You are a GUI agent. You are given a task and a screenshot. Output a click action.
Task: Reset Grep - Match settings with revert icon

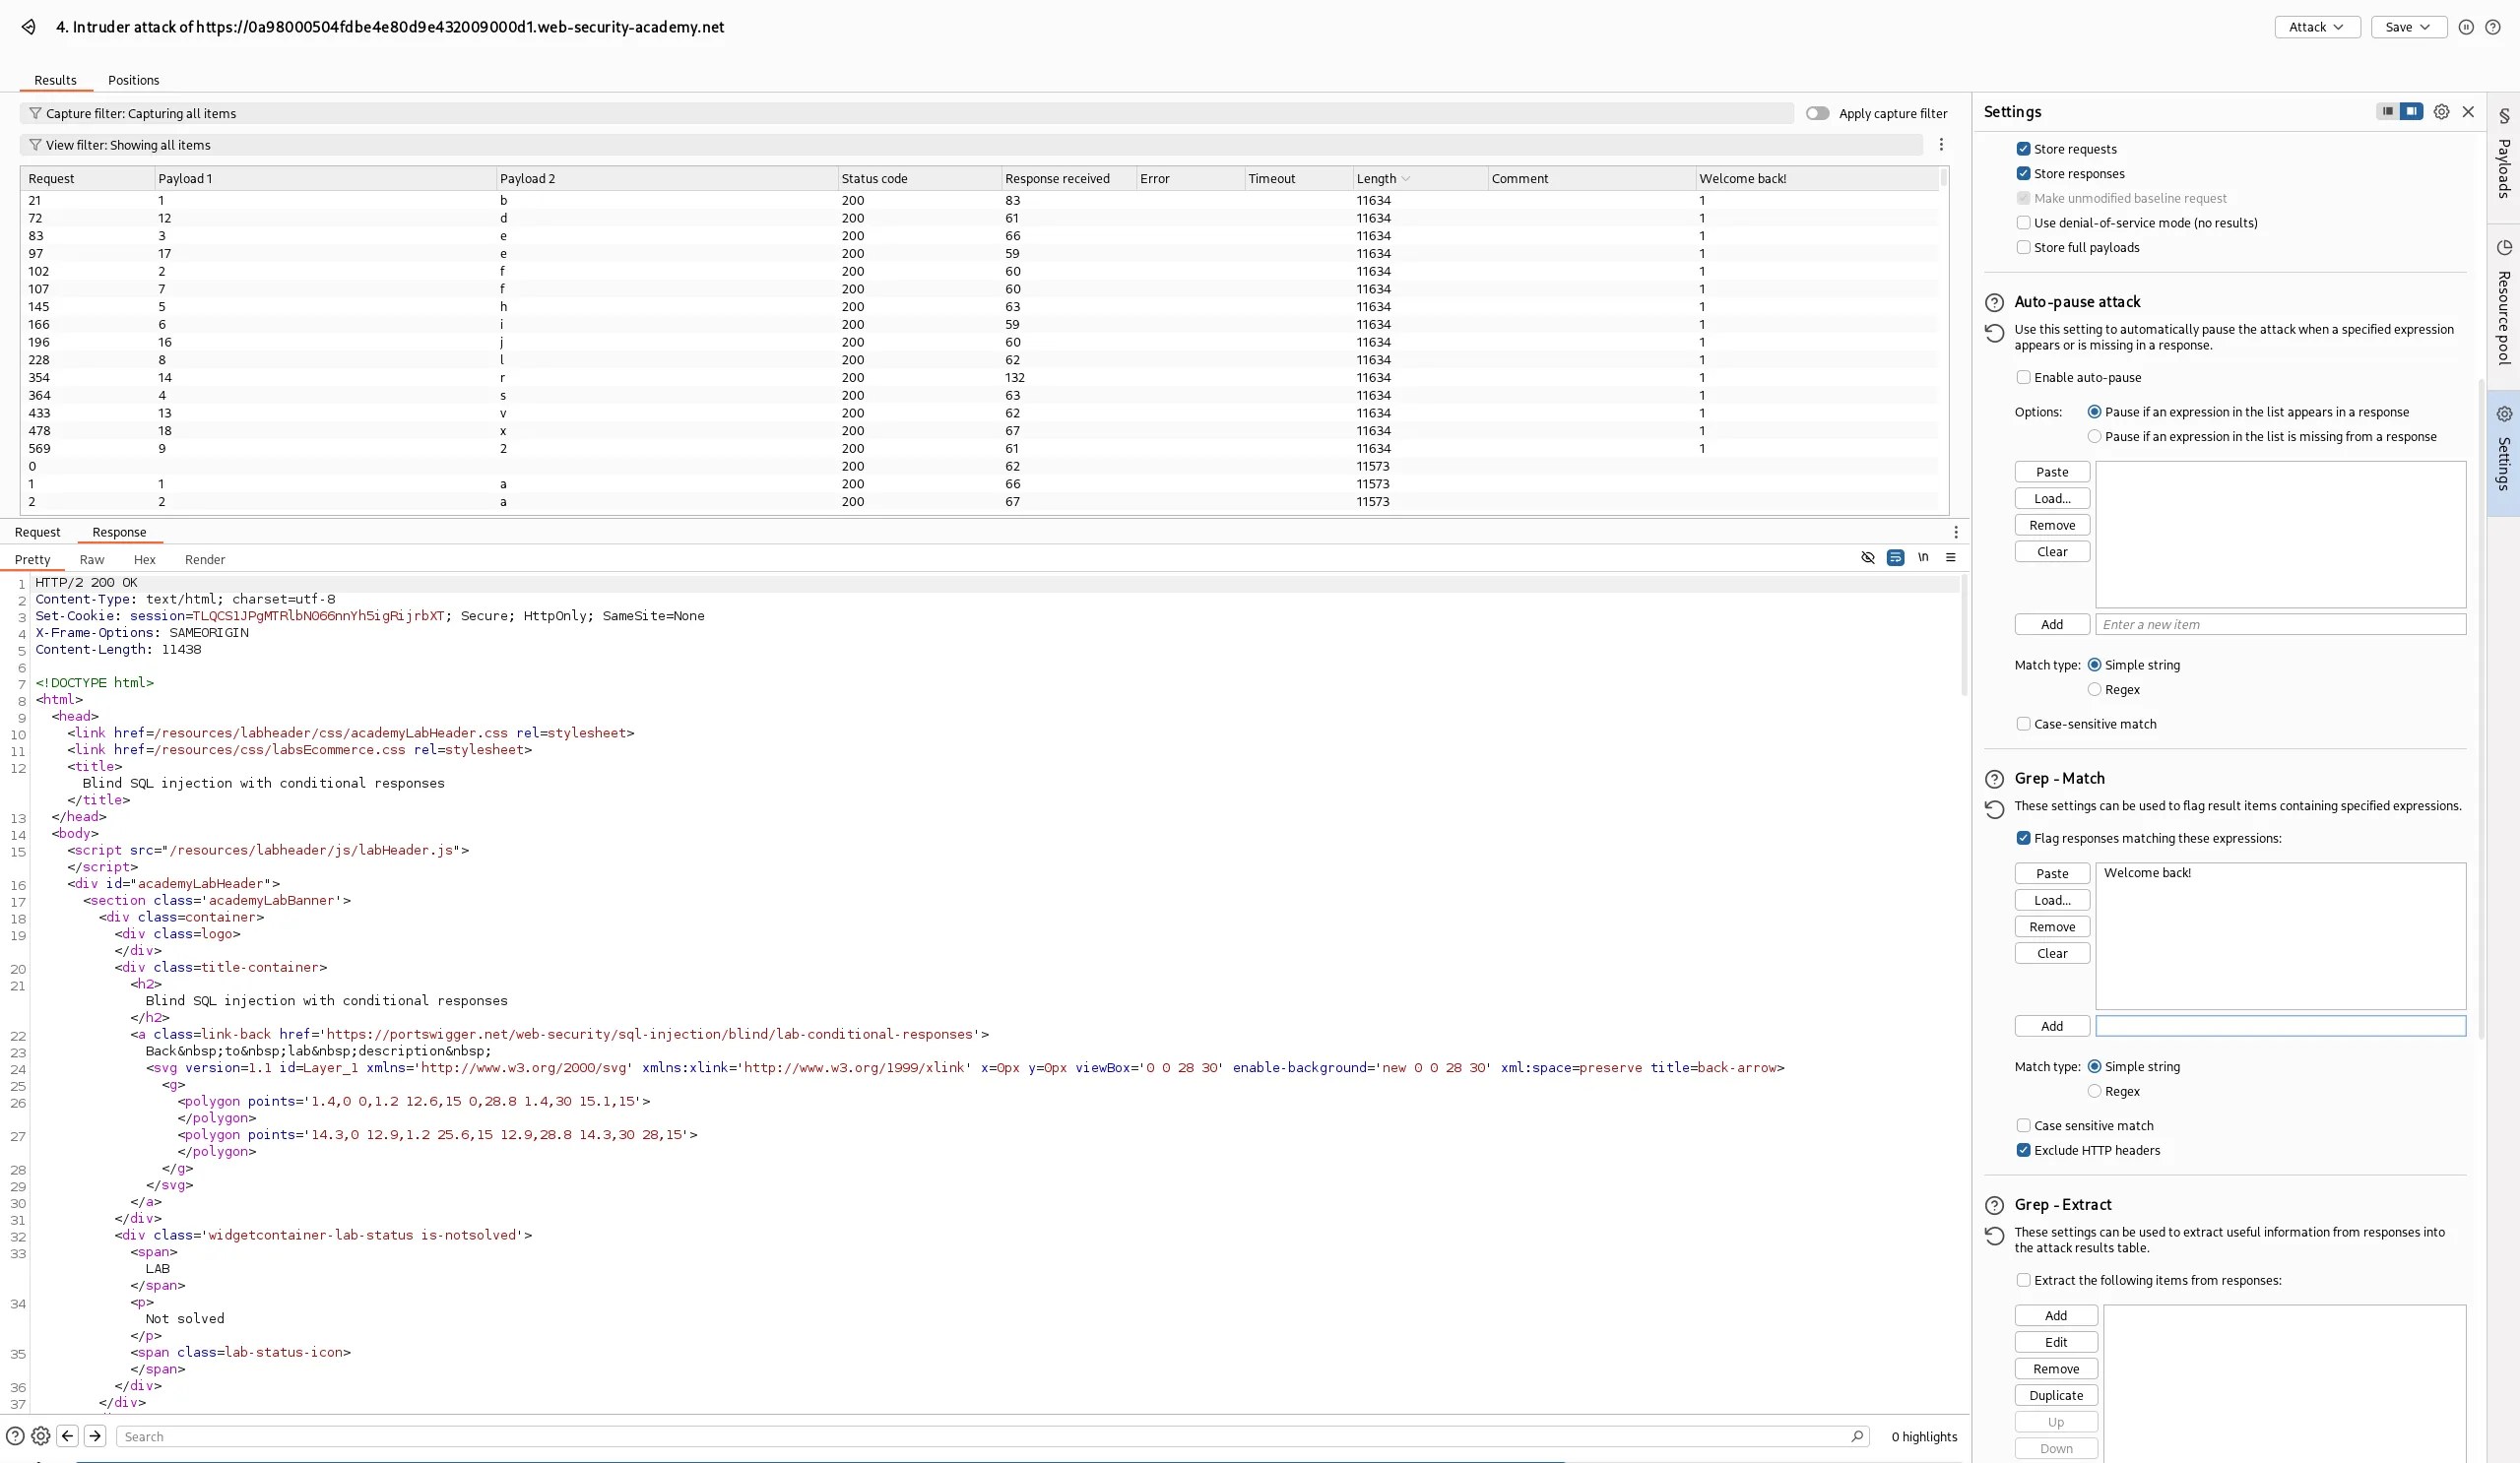coord(1994,809)
